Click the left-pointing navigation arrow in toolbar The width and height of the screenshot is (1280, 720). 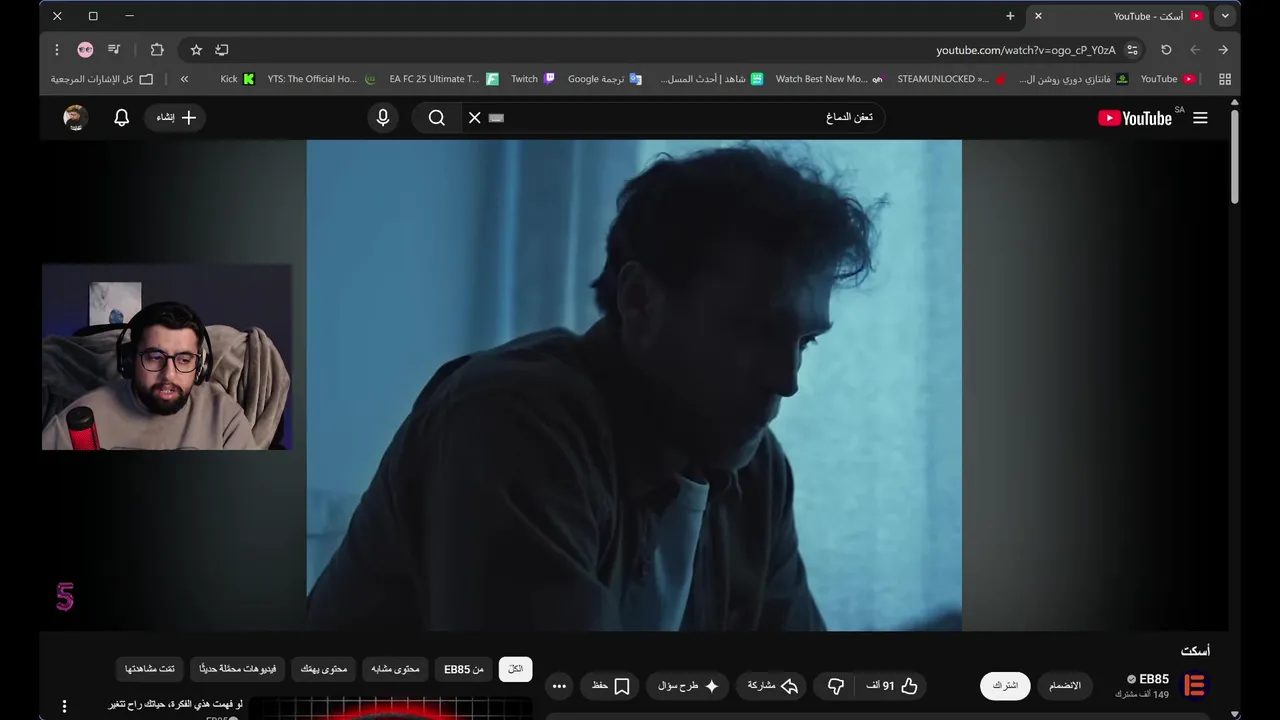click(1195, 50)
